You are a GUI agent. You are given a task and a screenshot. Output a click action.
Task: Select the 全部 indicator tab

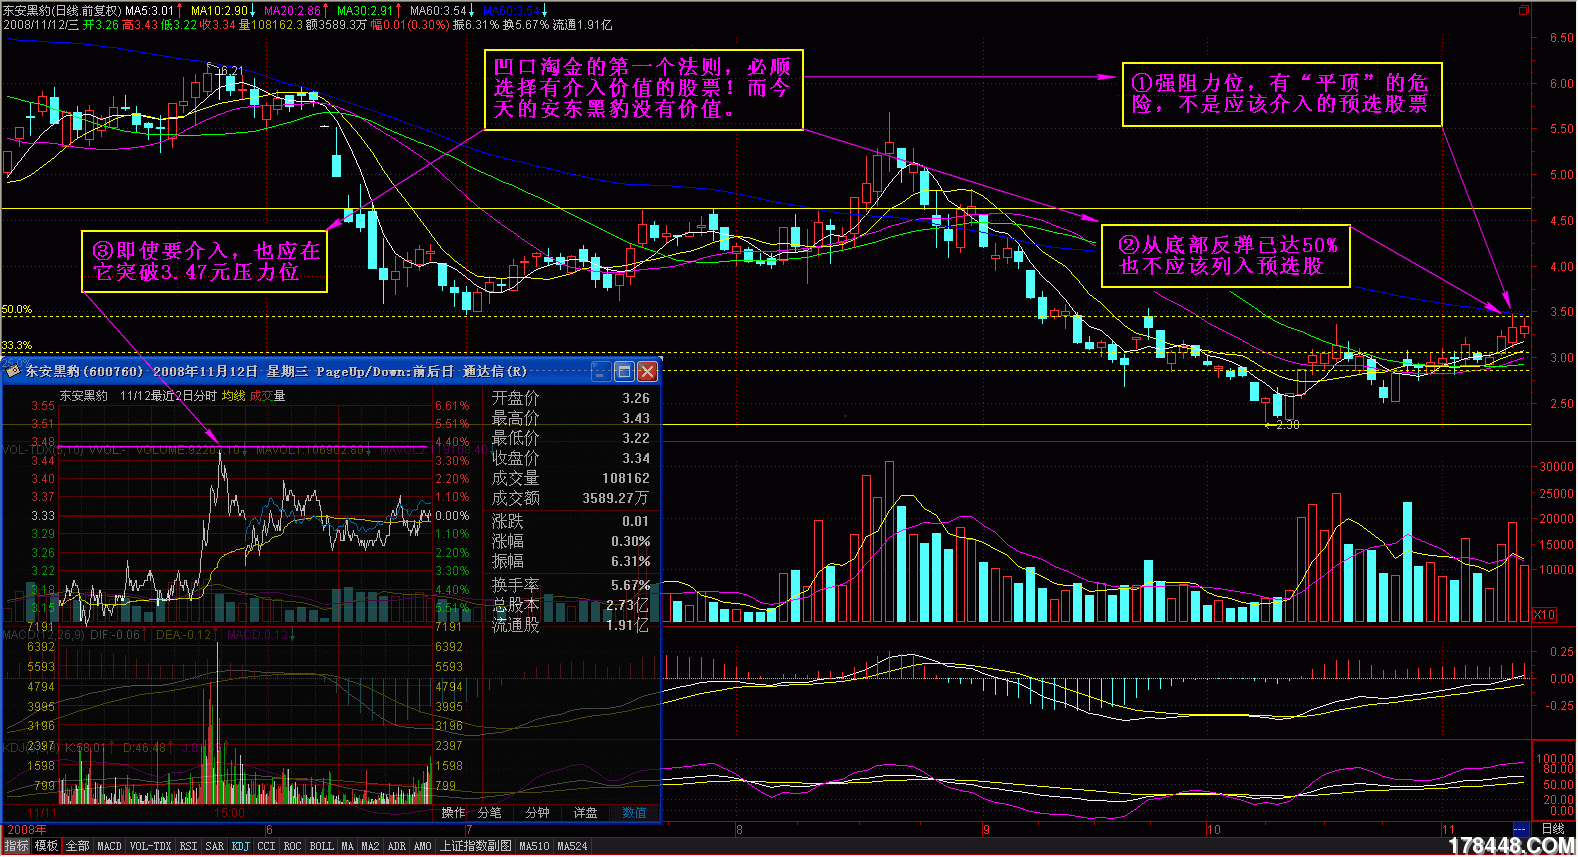pyautogui.click(x=78, y=846)
